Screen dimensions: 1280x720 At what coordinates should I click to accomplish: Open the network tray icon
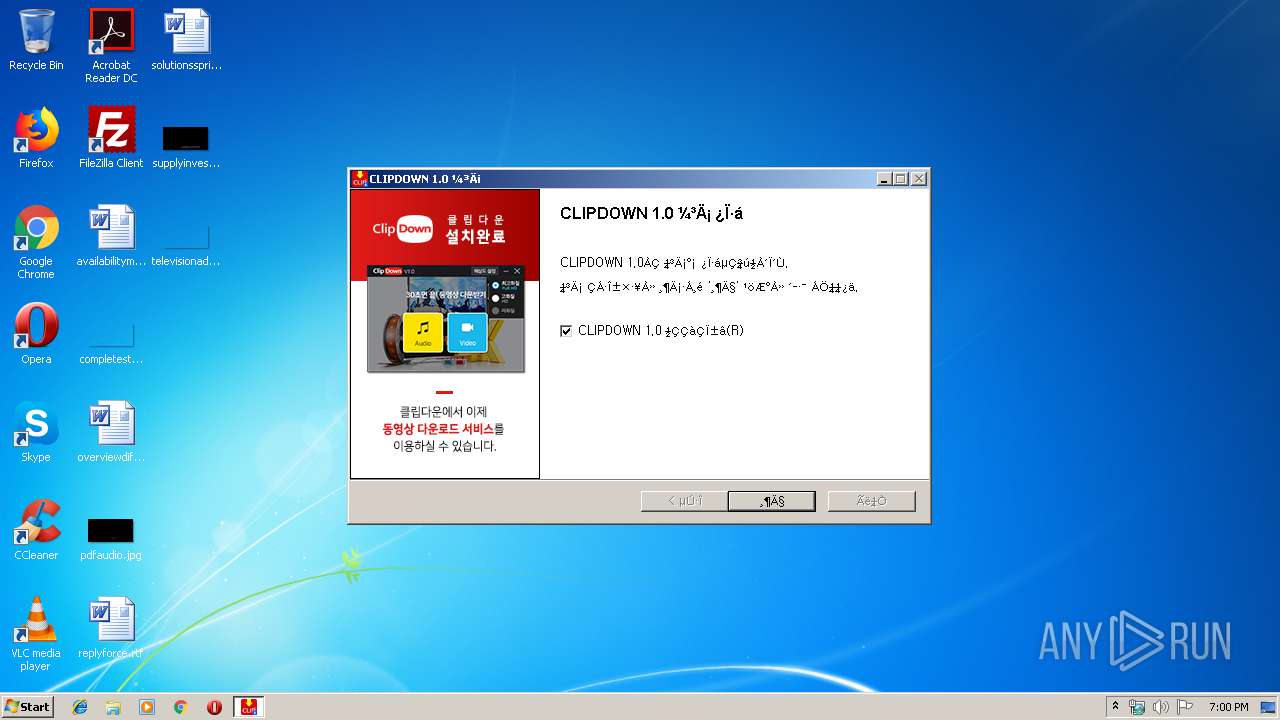(x=1137, y=707)
